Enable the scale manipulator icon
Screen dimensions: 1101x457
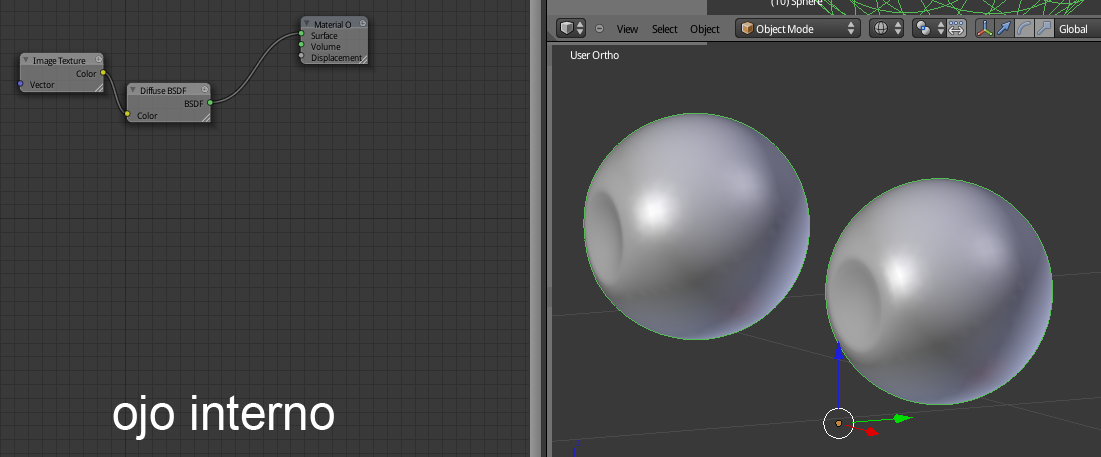click(x=1045, y=29)
